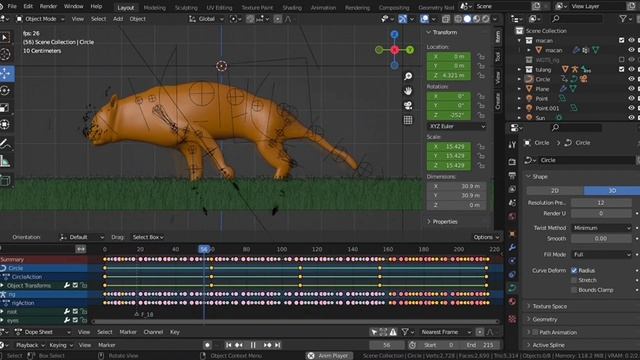Switch perspective/orthographic with the grid icon

tap(408, 120)
